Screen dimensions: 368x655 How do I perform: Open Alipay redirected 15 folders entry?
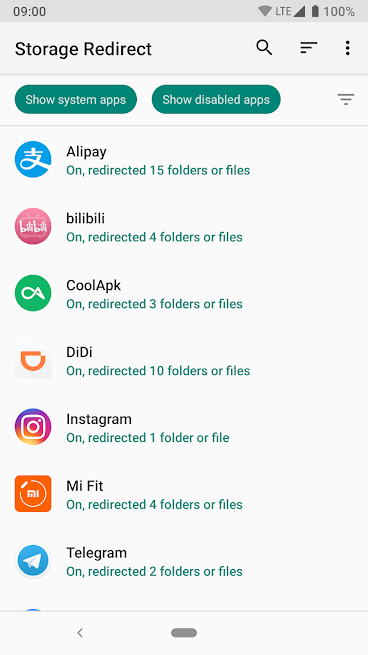184,159
